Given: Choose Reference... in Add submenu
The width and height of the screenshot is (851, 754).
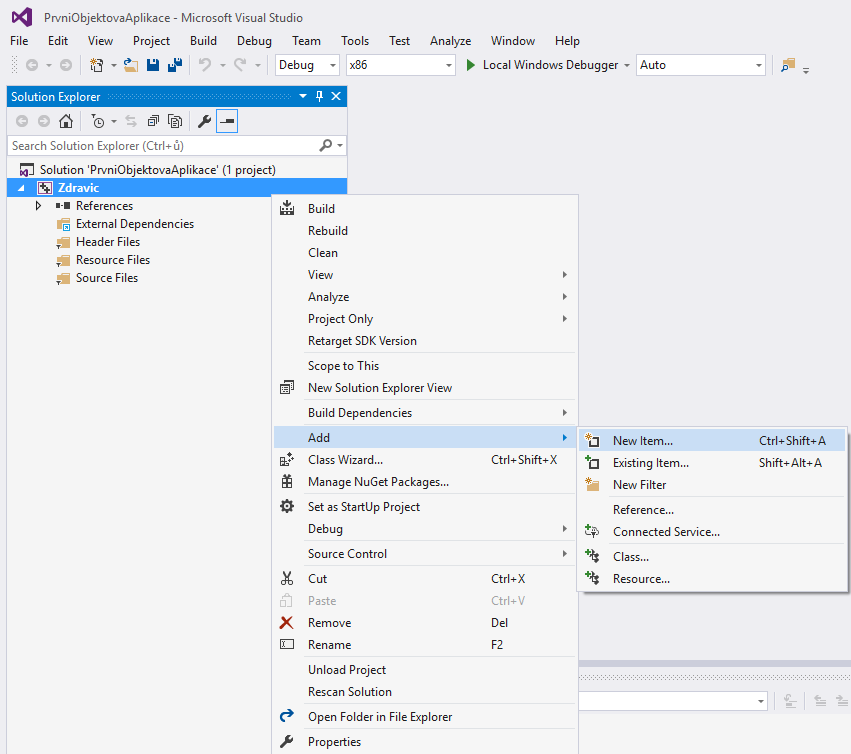Looking at the screenshot, I should (713, 510).
